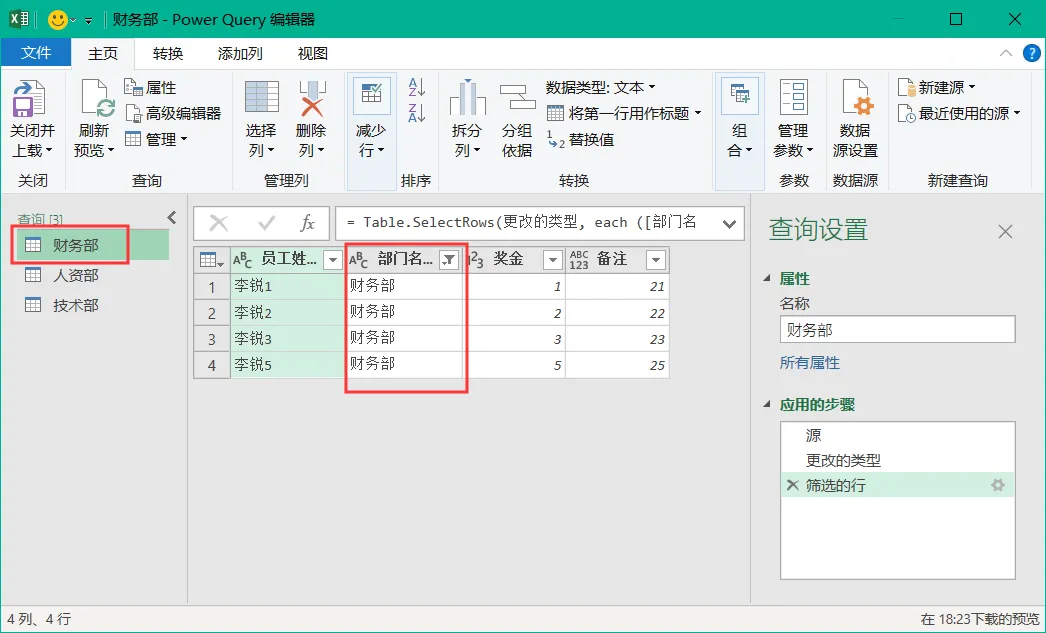Screen dimensions: 1046x633
Task: Sort descending with Z-A icon
Action: click(416, 113)
